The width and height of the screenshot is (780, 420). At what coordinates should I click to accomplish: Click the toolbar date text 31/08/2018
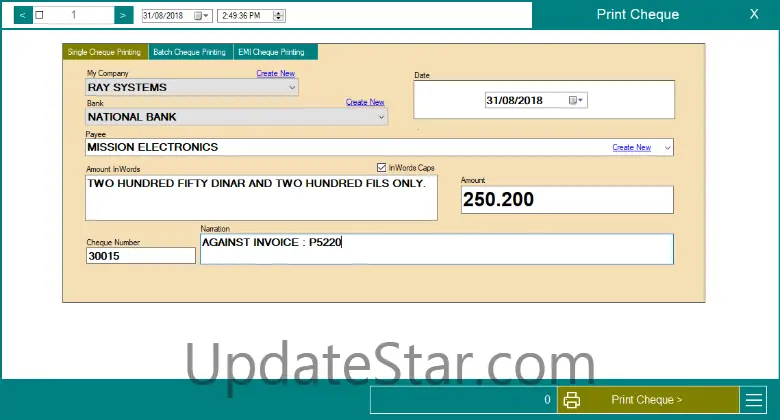[163, 15]
